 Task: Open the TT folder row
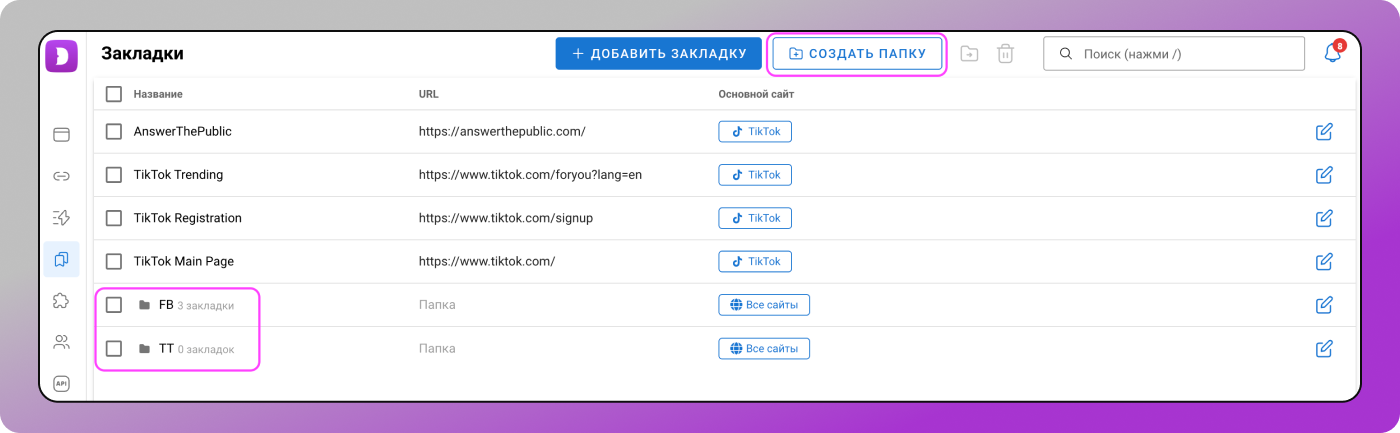click(x=724, y=348)
